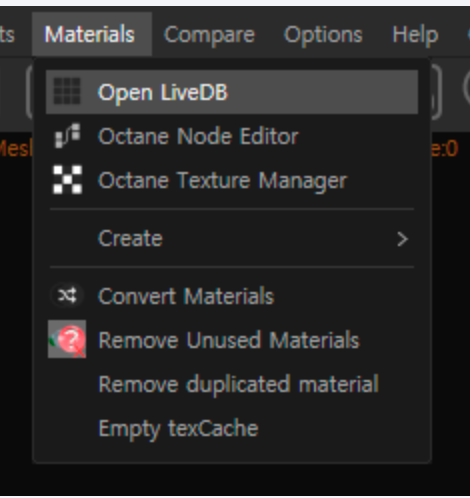Select Open LiveDB menu entry
This screenshot has width=470, height=498.
232,92
